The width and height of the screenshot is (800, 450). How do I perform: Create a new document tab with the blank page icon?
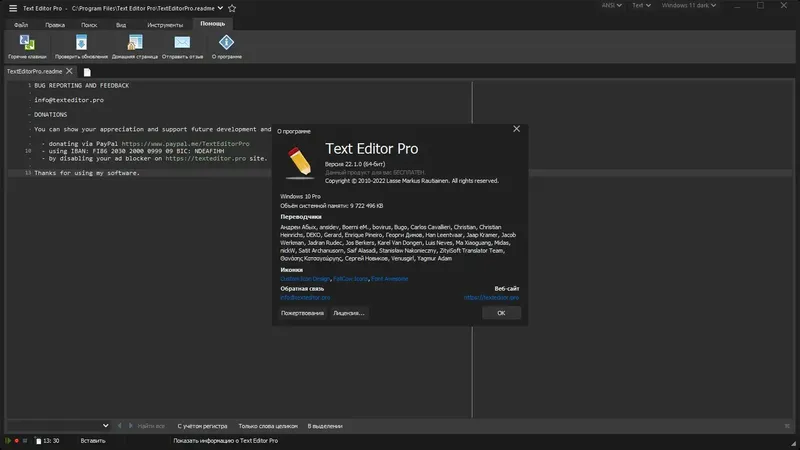(x=87, y=72)
